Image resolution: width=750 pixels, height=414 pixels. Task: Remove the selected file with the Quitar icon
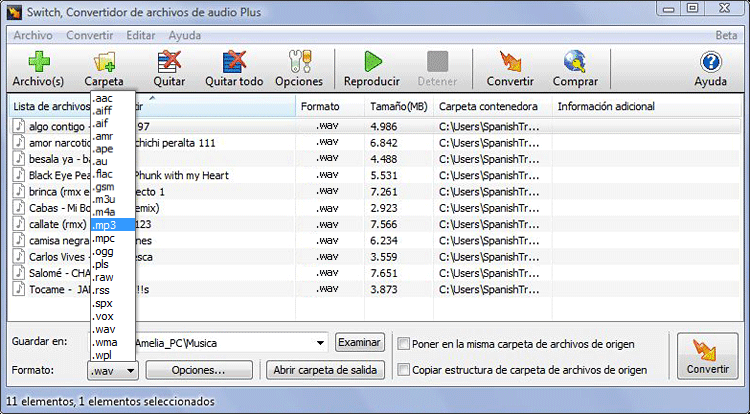(x=169, y=69)
